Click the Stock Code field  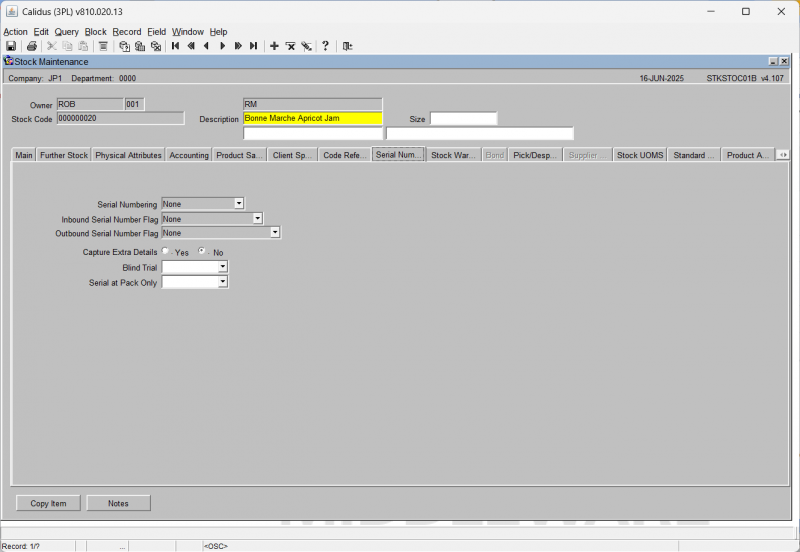(x=120, y=118)
